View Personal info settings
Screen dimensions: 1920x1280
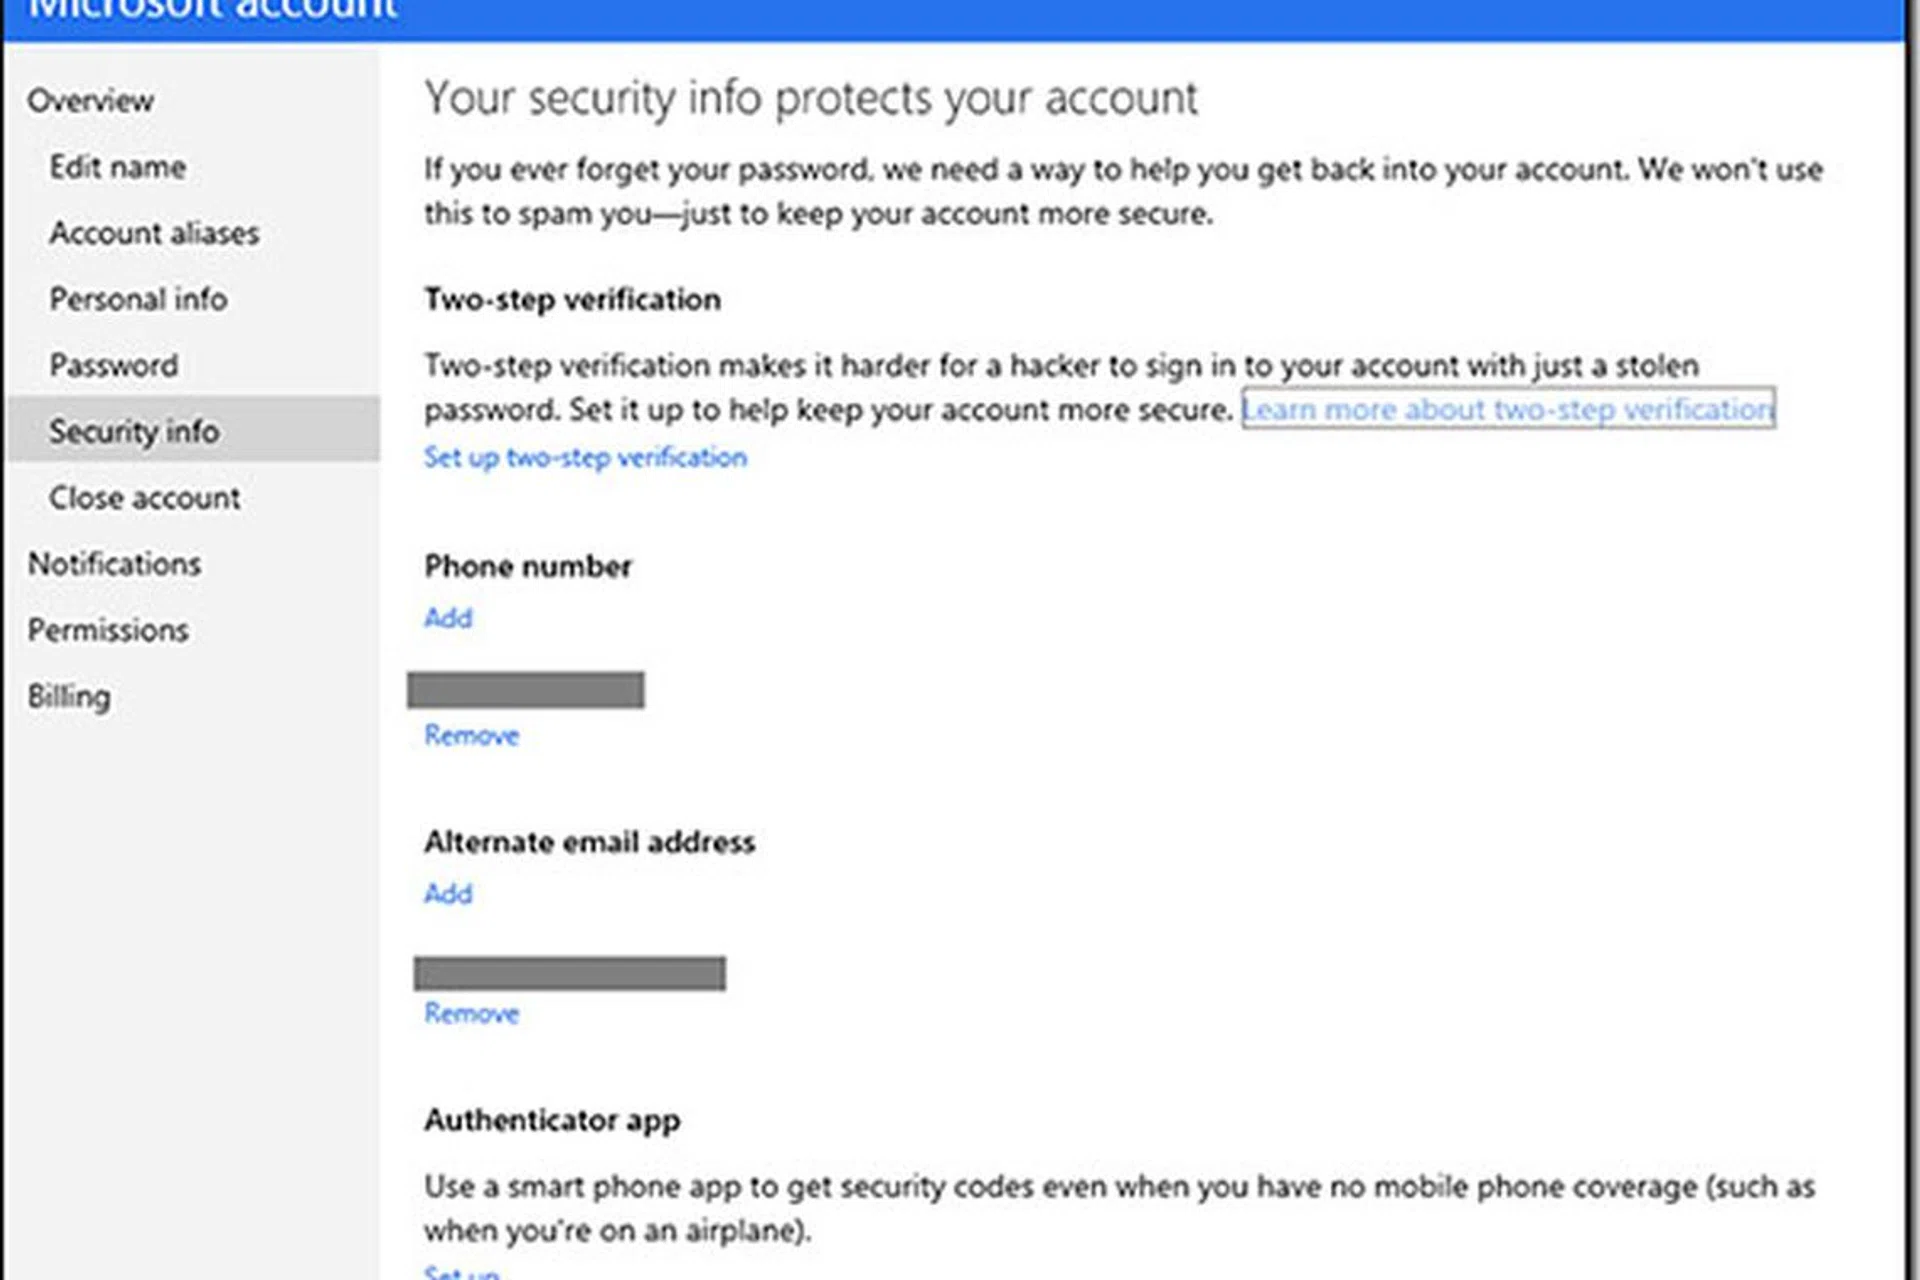138,298
